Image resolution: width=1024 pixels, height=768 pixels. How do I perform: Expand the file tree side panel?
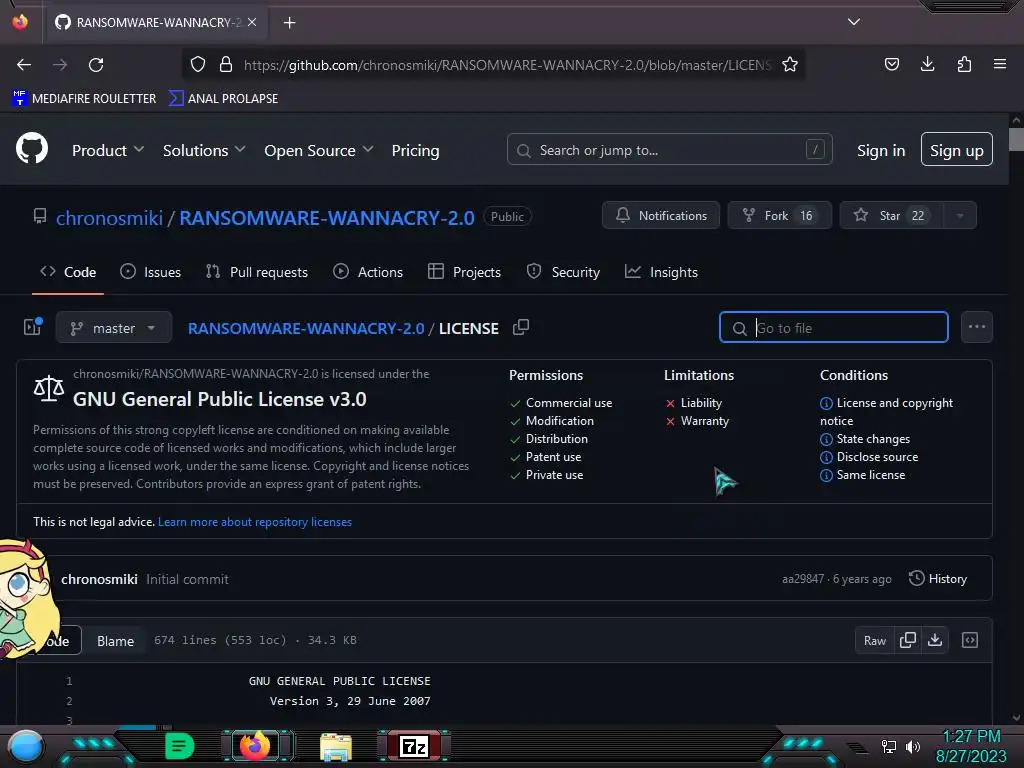point(33,327)
